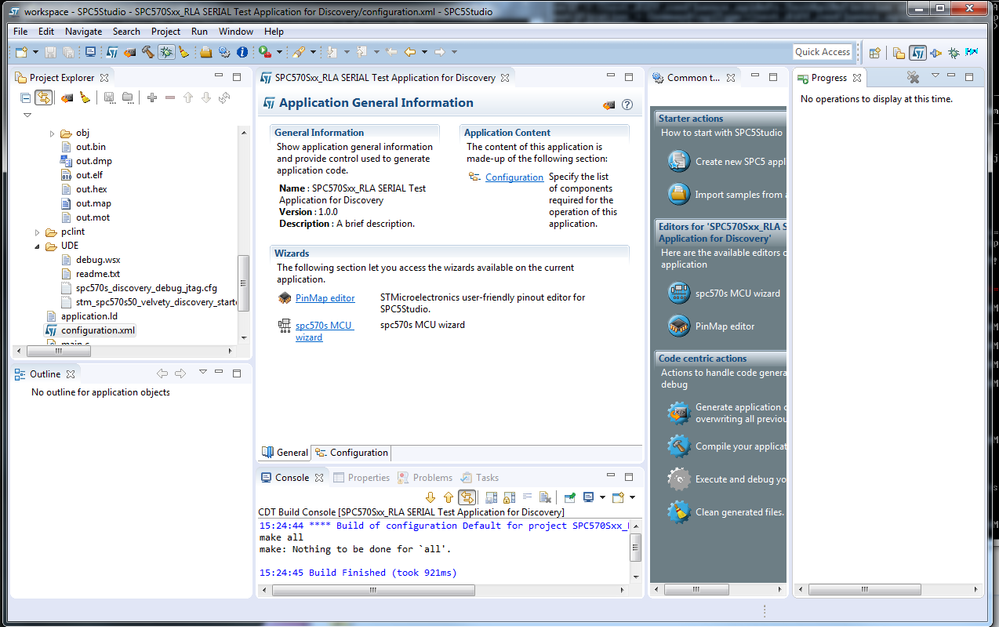Select application.ld in Project Explorer

point(82,317)
